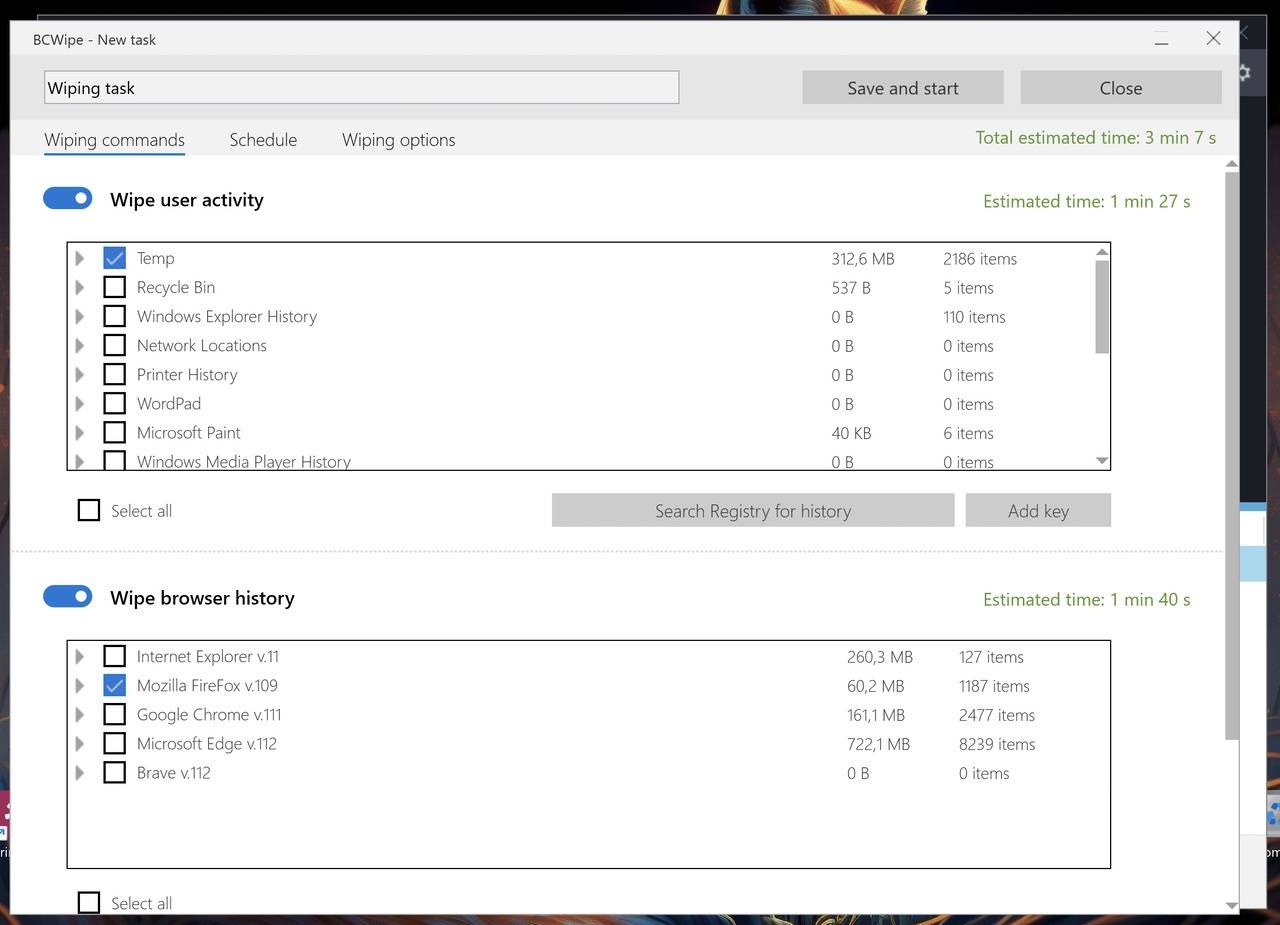This screenshot has height=925, width=1280.
Task: Click Search Registry for history
Action: point(753,510)
